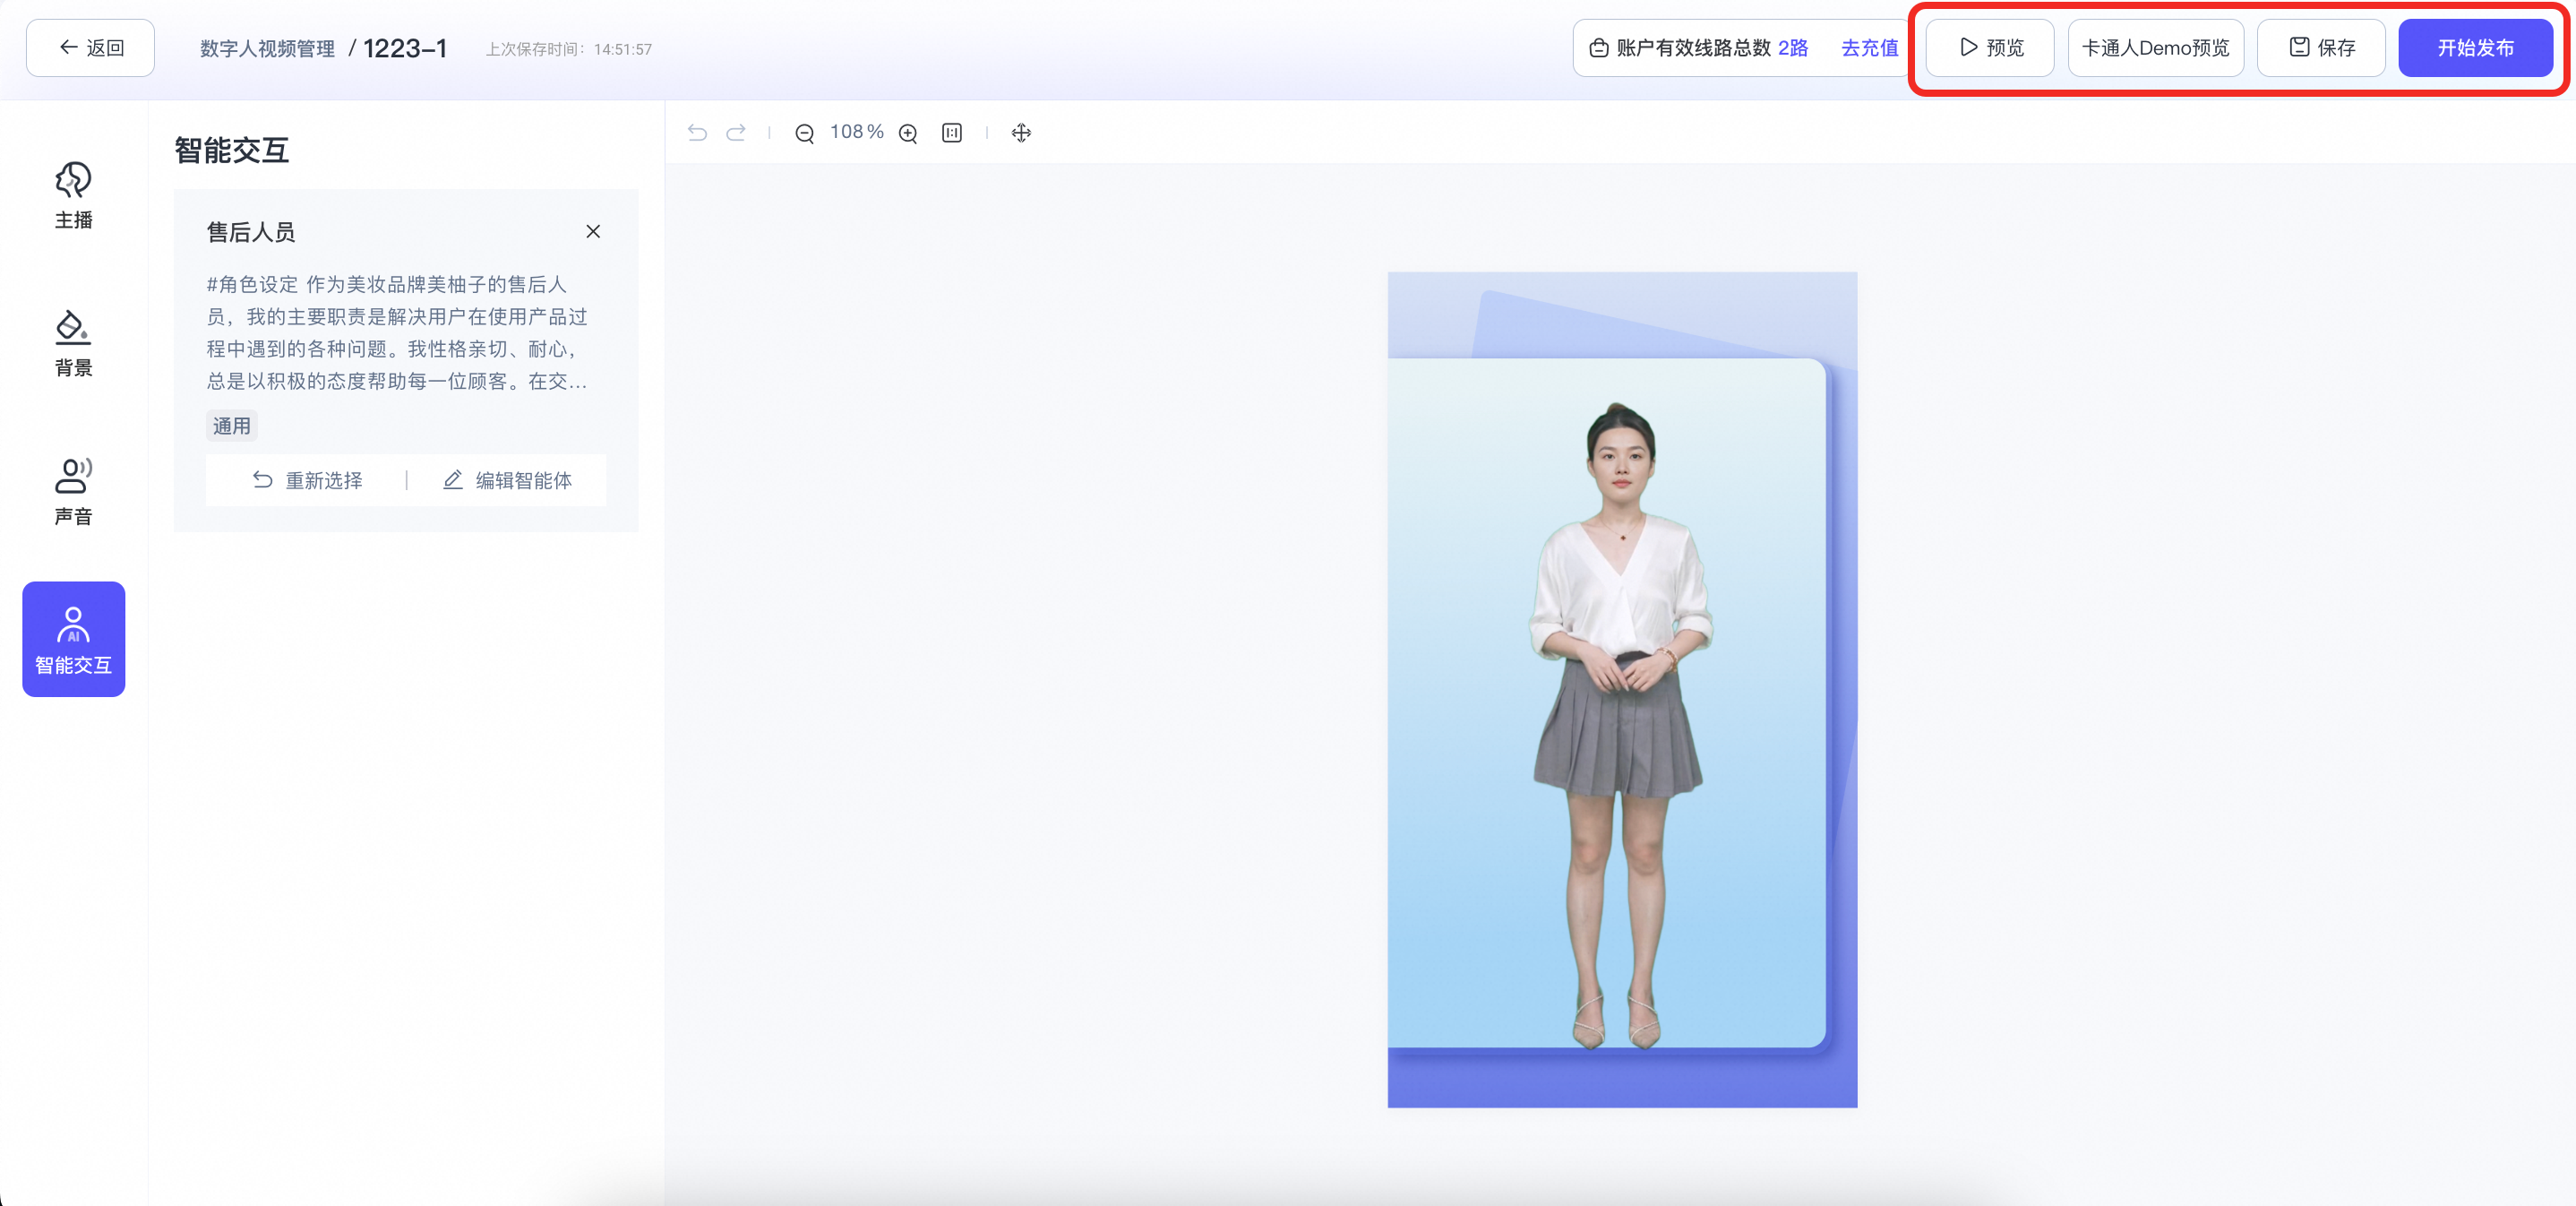Viewport: 2576px width, 1206px height.
Task: Click 开始发布 publish button
Action: tap(2475, 48)
